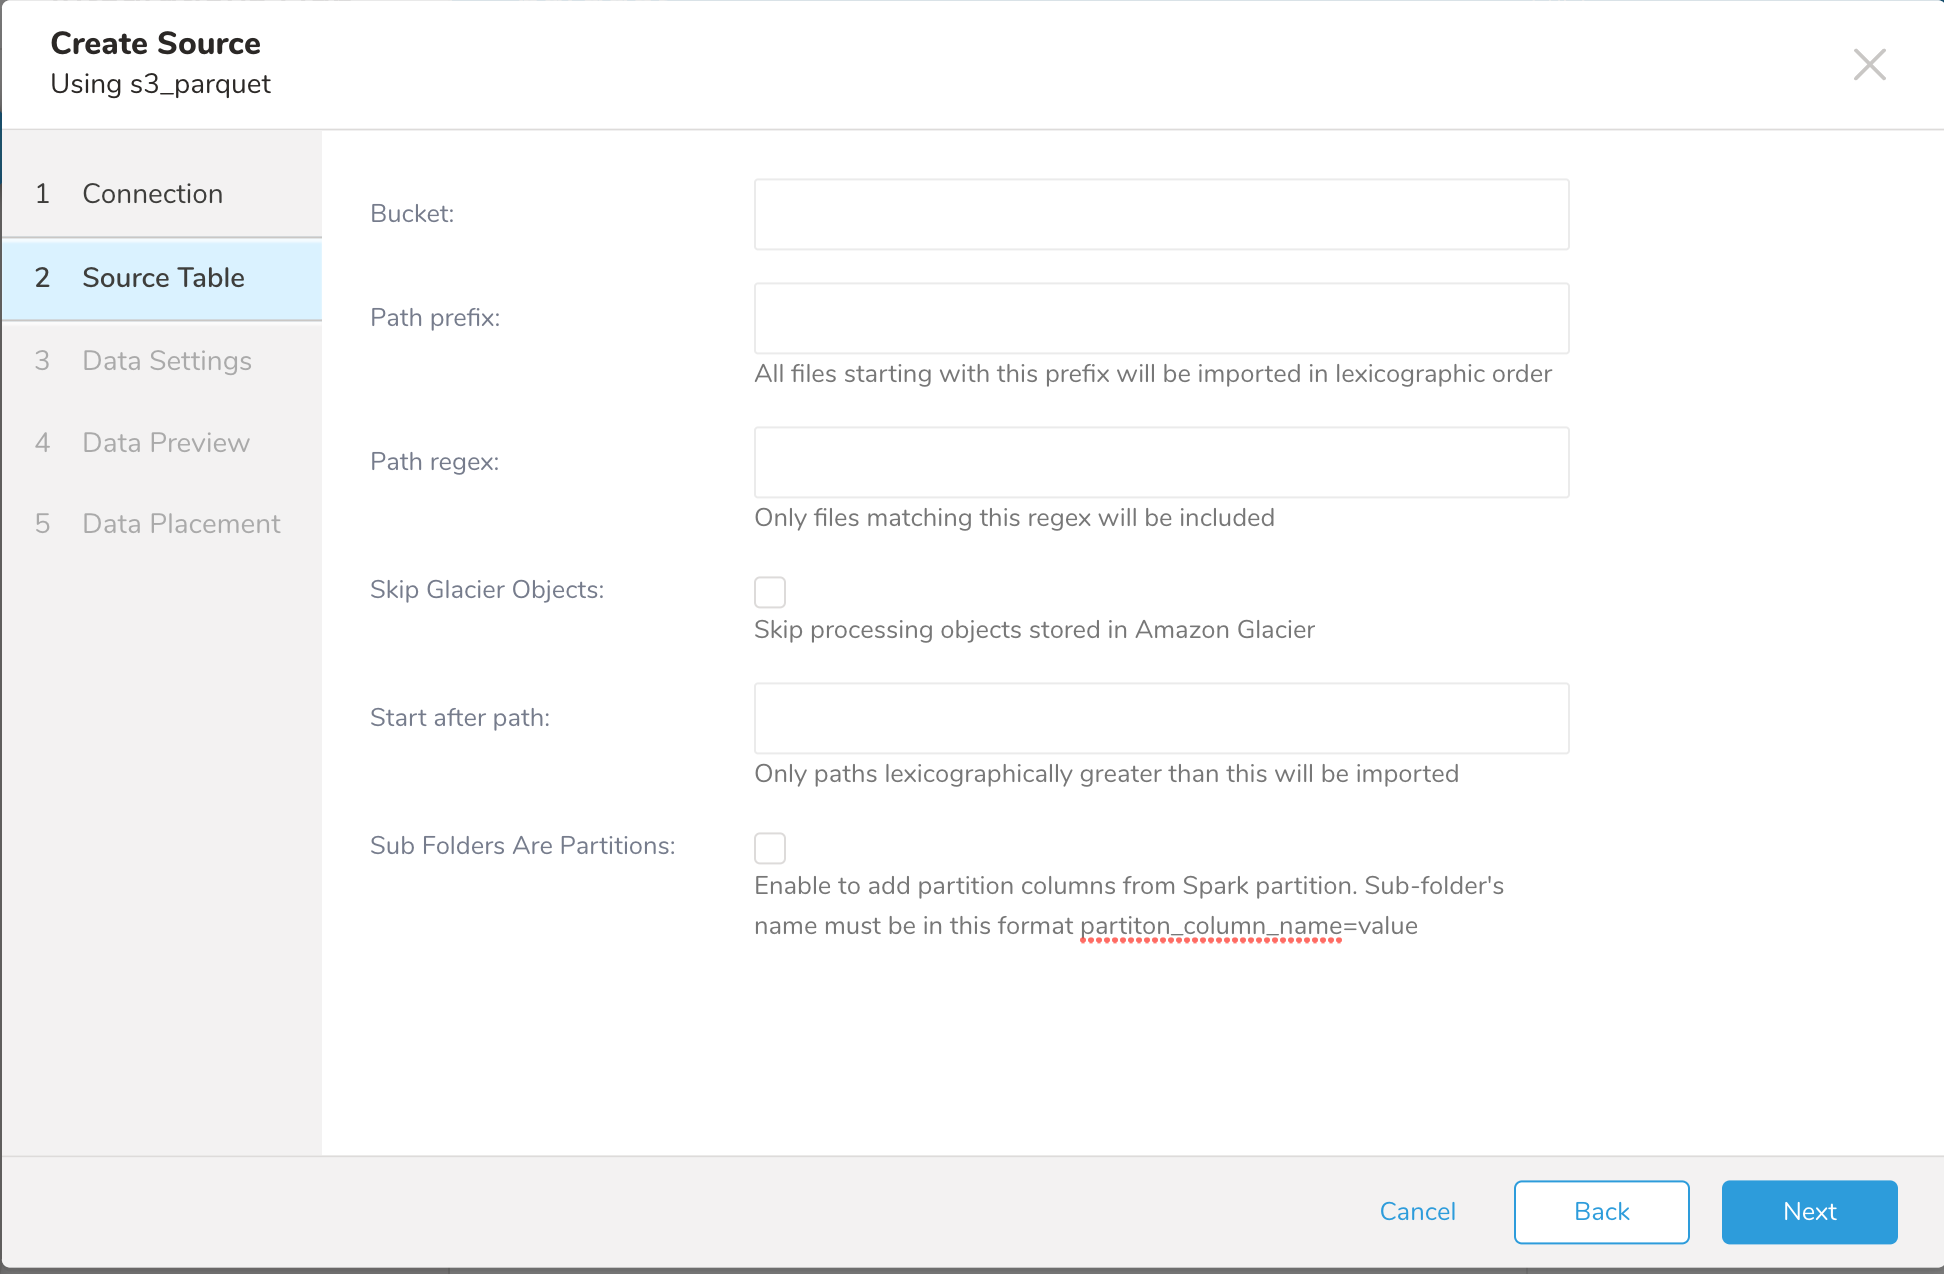Close the Create Source dialog
Screen dimensions: 1944x1274
[1868, 65]
